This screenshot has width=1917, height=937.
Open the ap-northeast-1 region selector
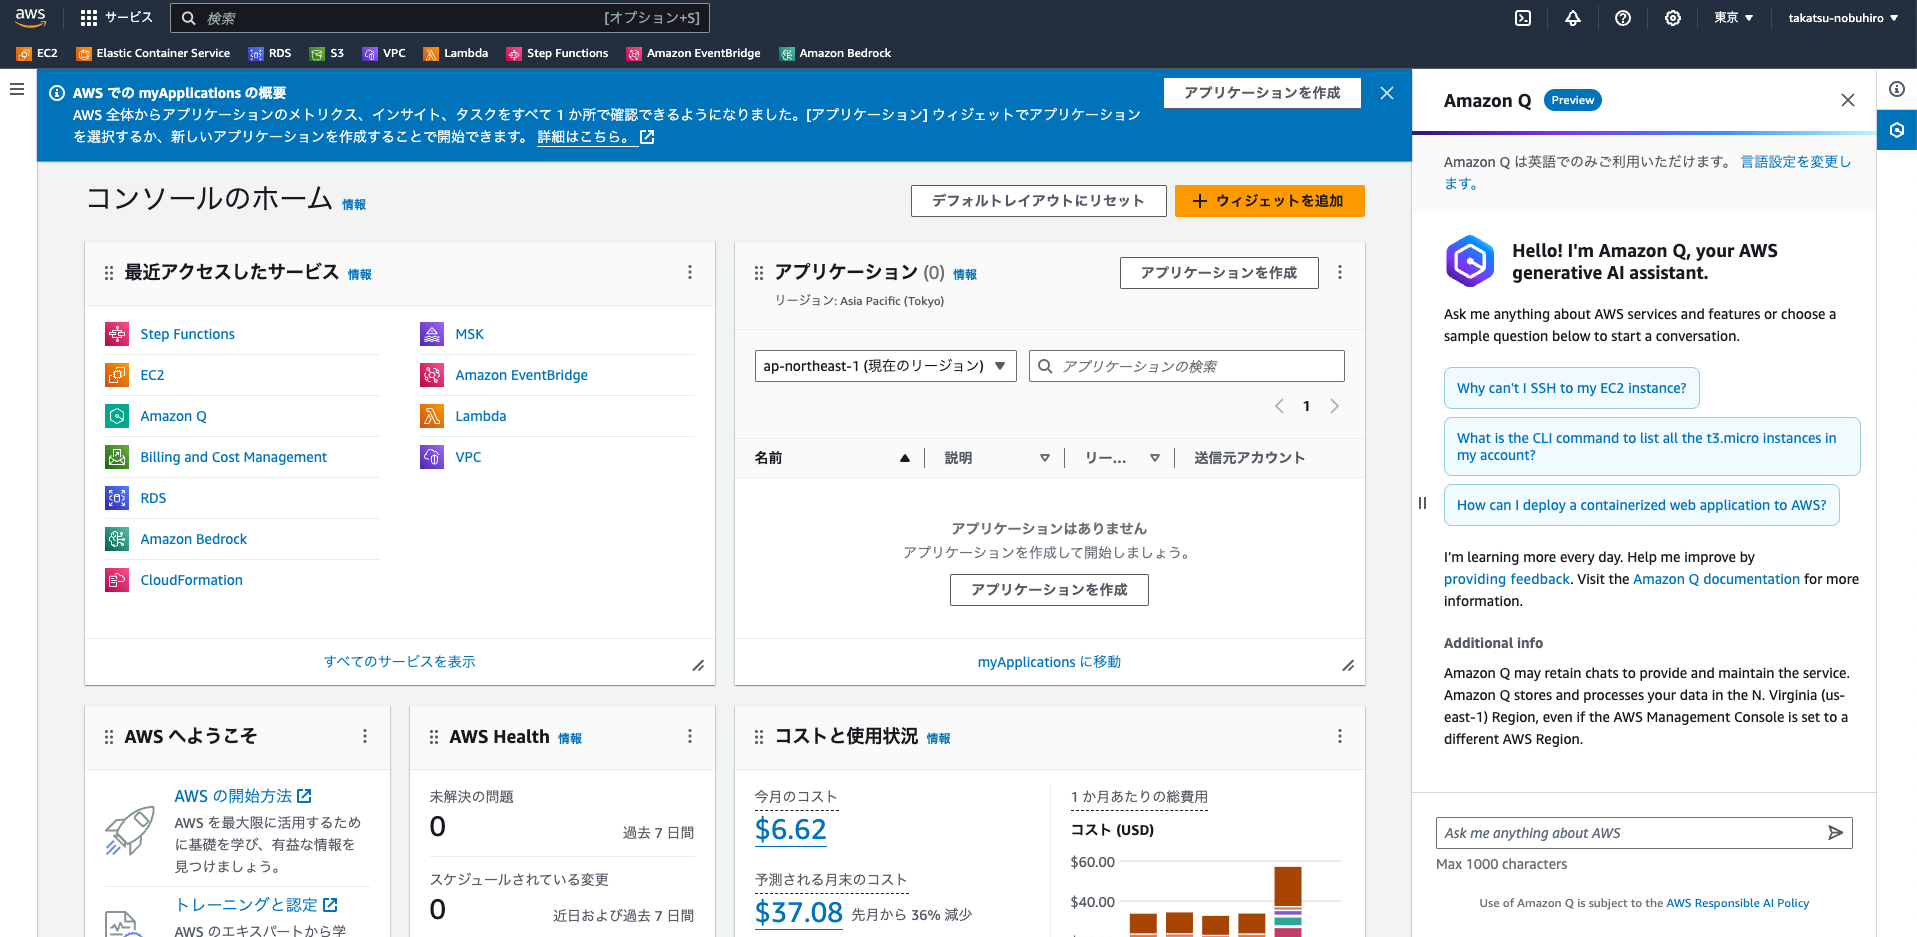(x=885, y=366)
